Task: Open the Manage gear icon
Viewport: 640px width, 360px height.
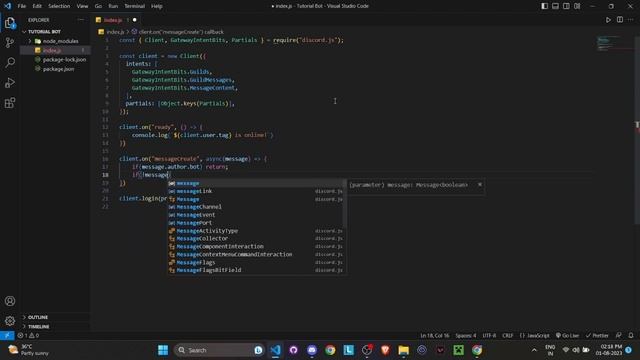Action: tap(10, 321)
